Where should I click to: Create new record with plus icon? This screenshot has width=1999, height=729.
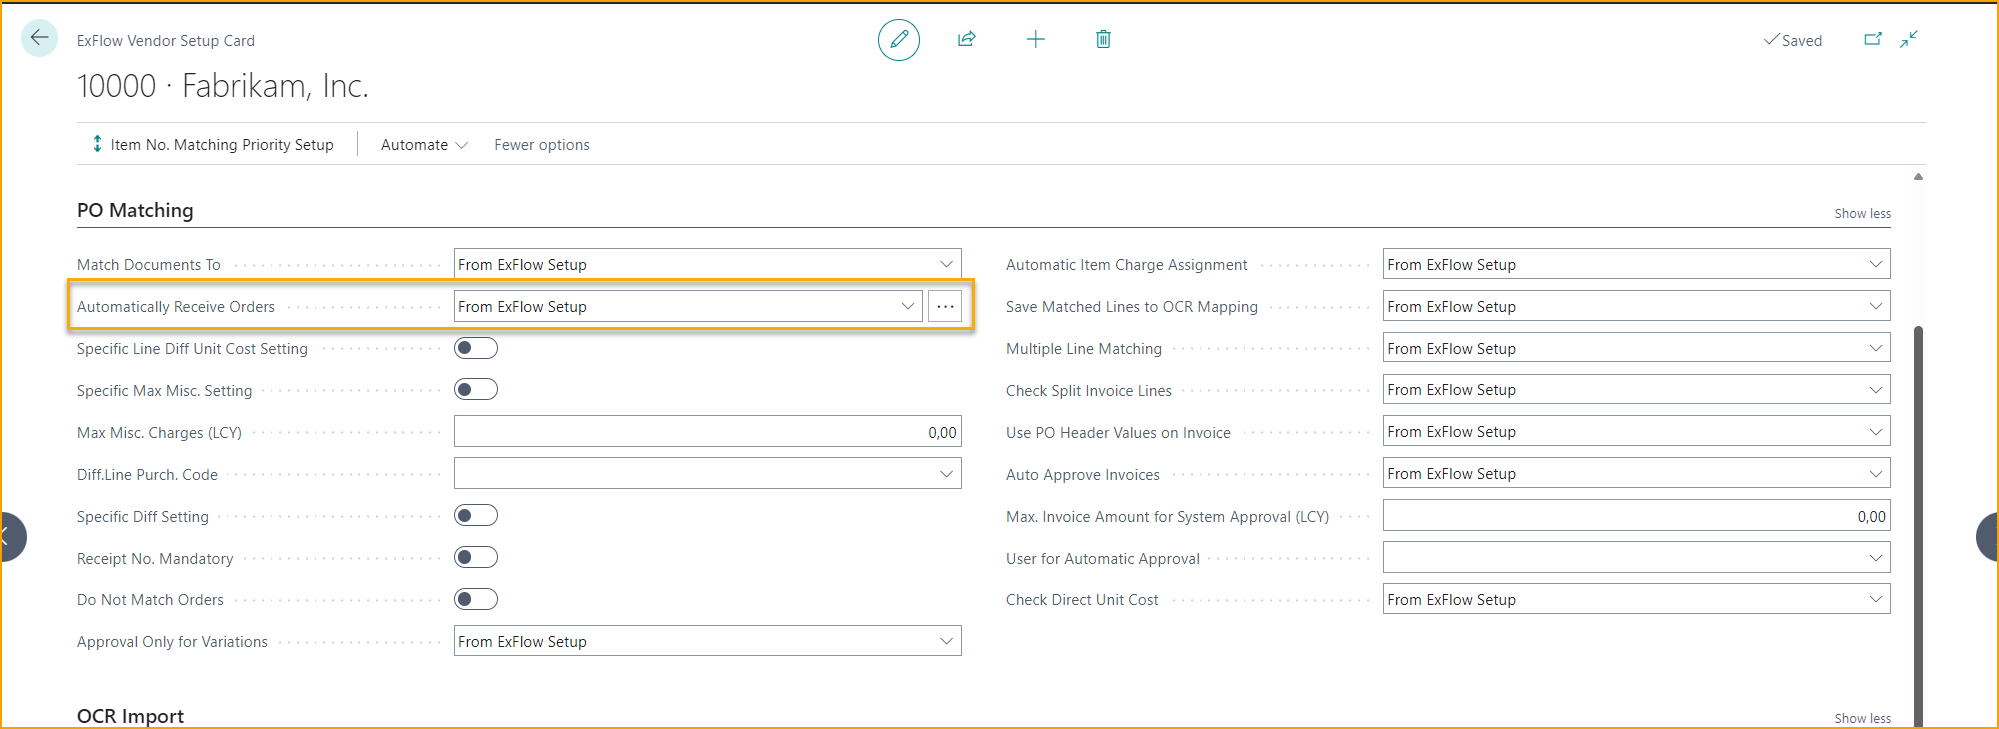pos(1036,40)
